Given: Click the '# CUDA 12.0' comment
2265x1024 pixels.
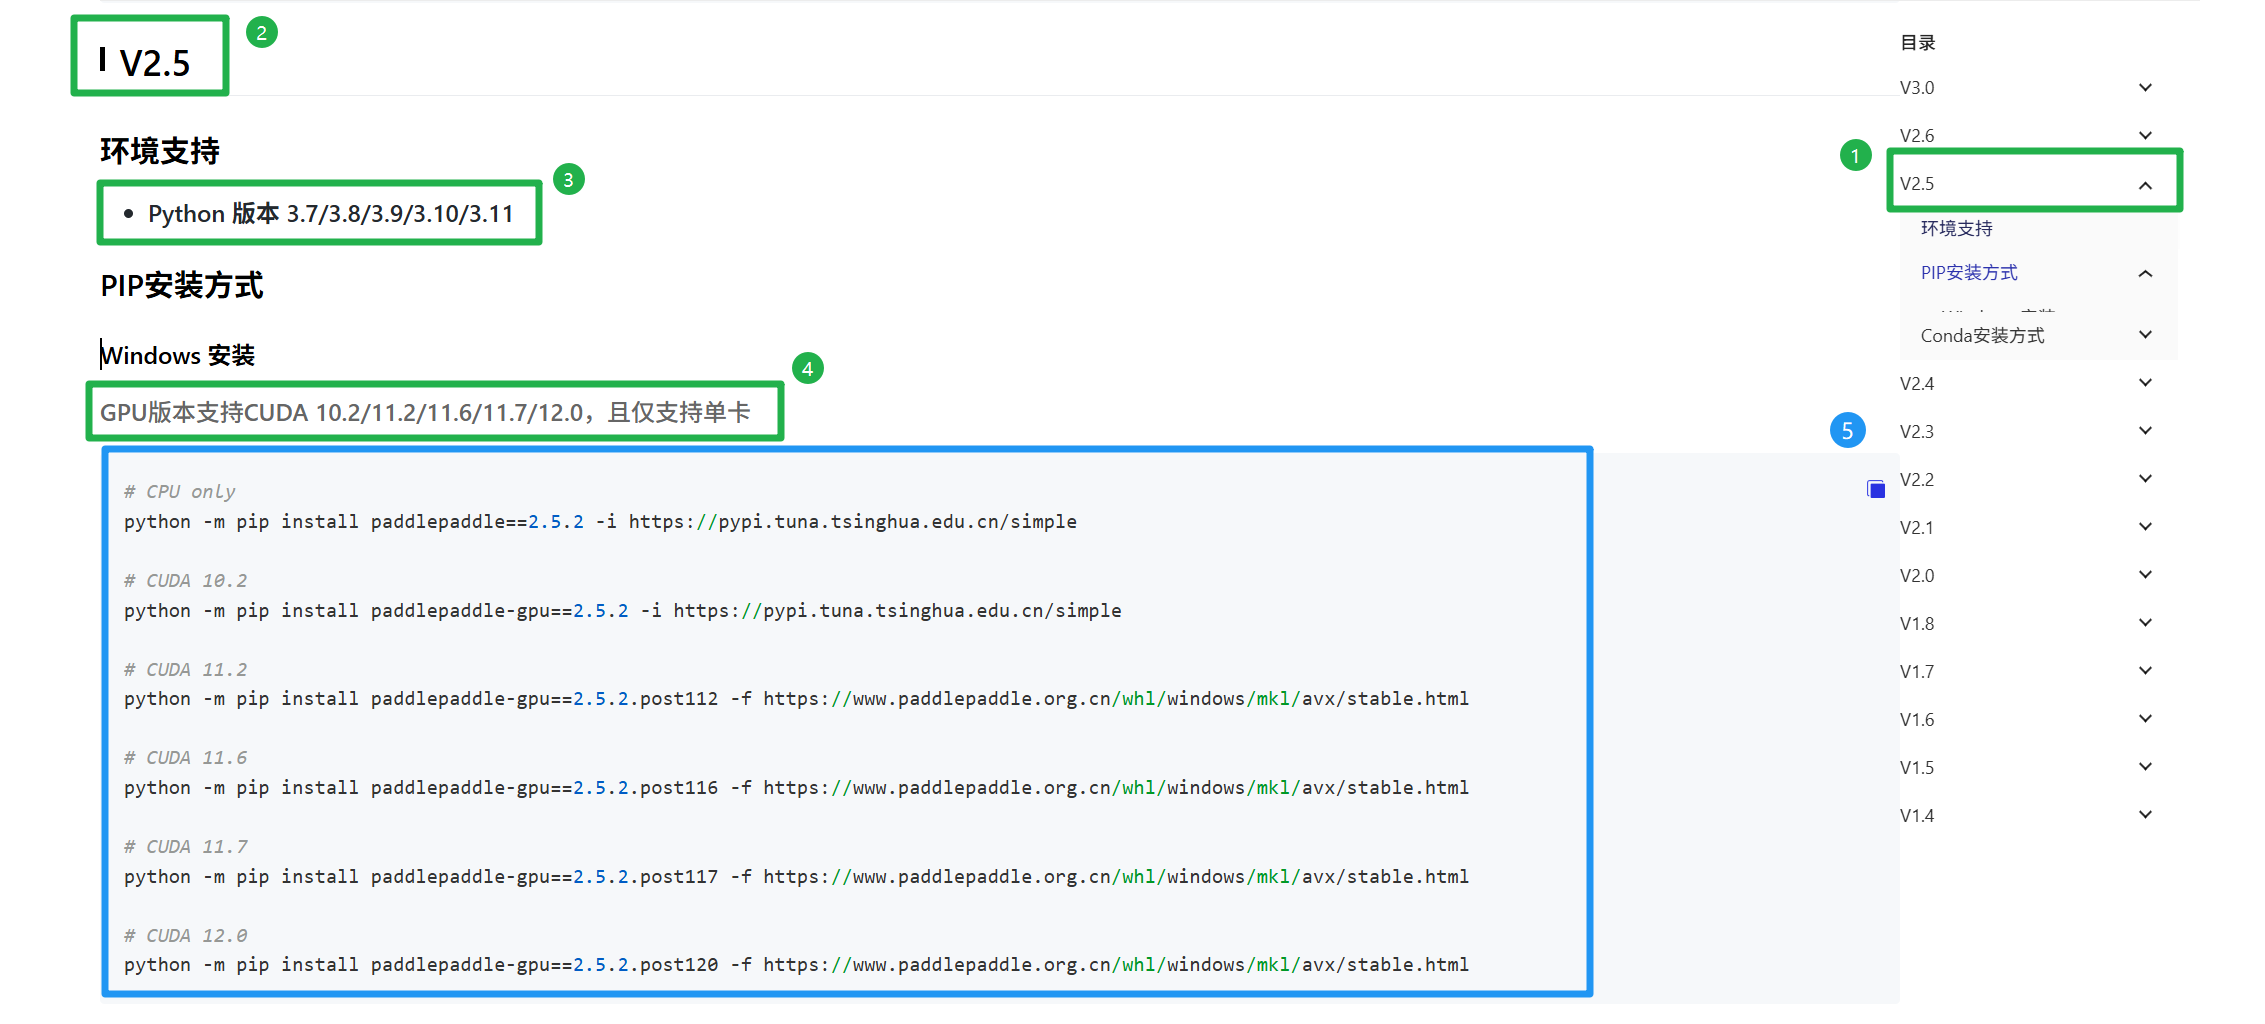Looking at the screenshot, I should tap(185, 936).
